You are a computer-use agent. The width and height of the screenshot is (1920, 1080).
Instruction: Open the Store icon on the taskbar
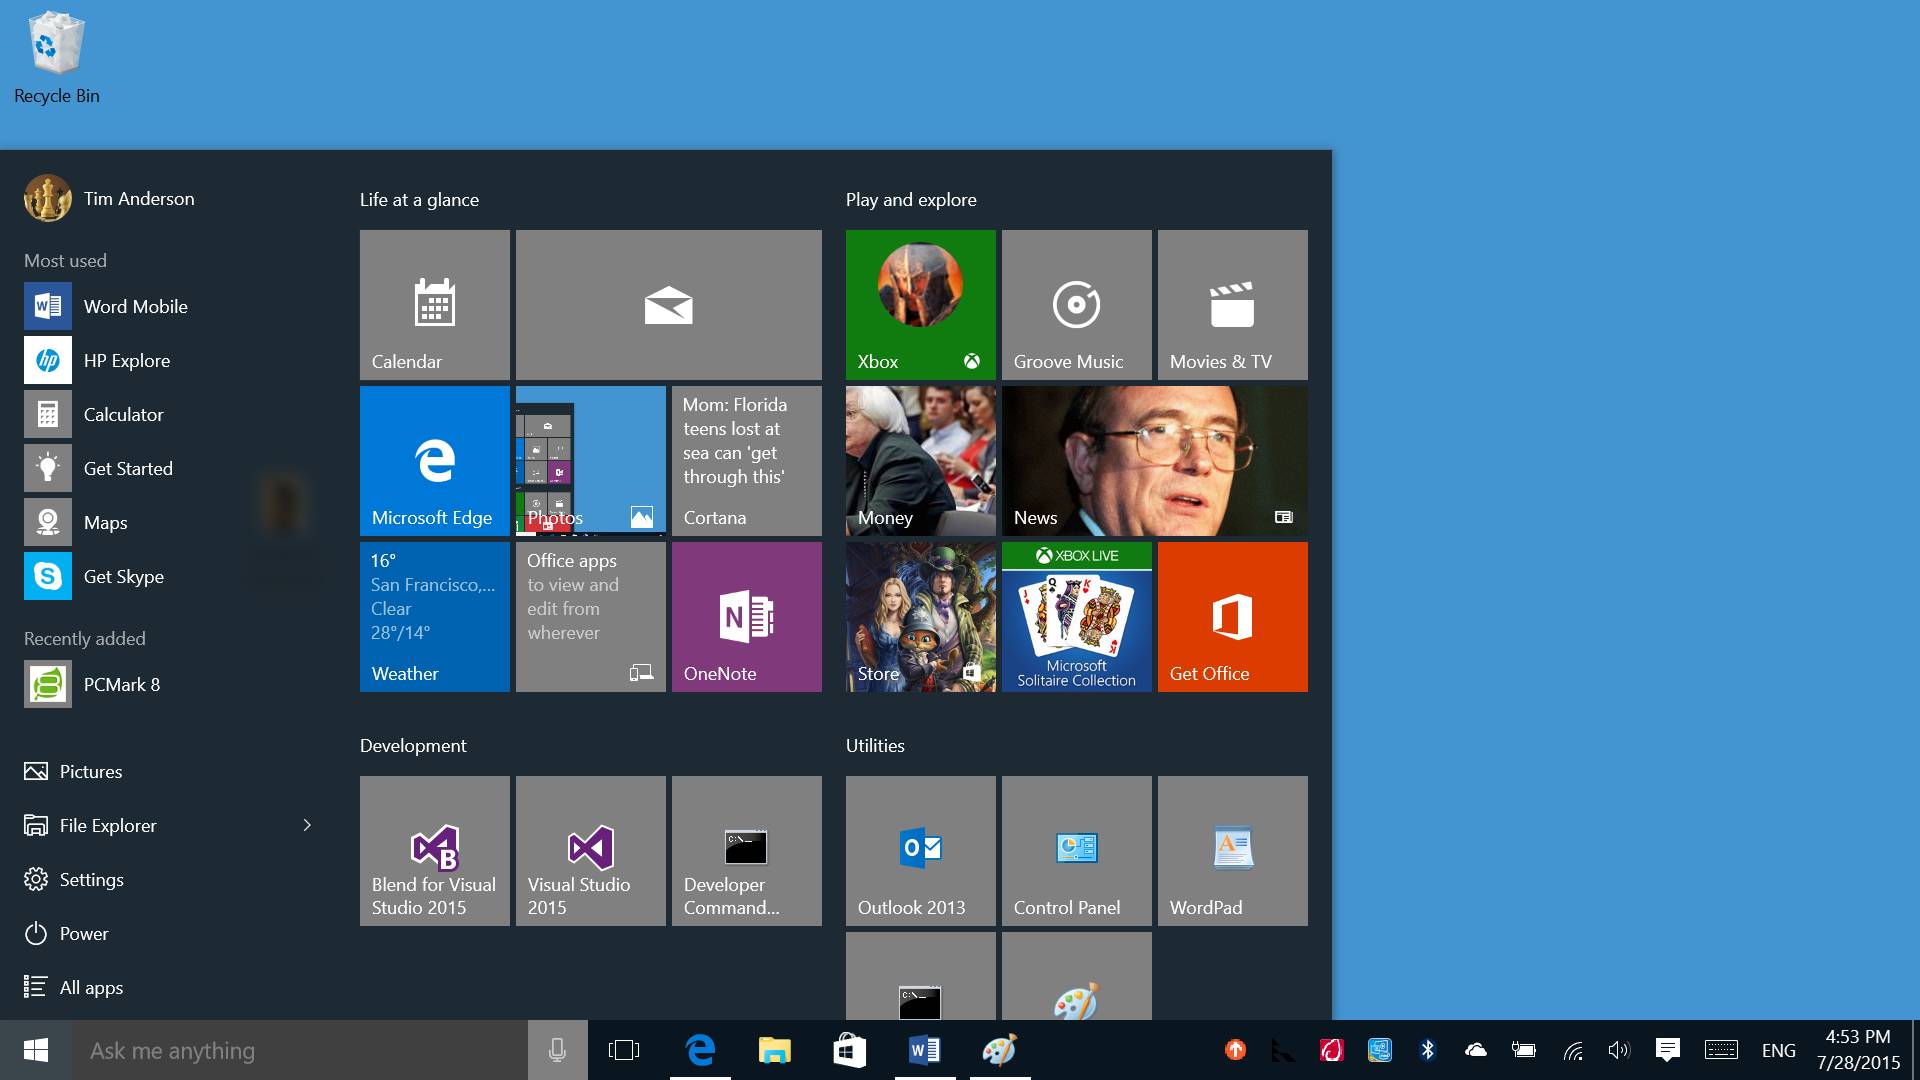coord(850,1050)
